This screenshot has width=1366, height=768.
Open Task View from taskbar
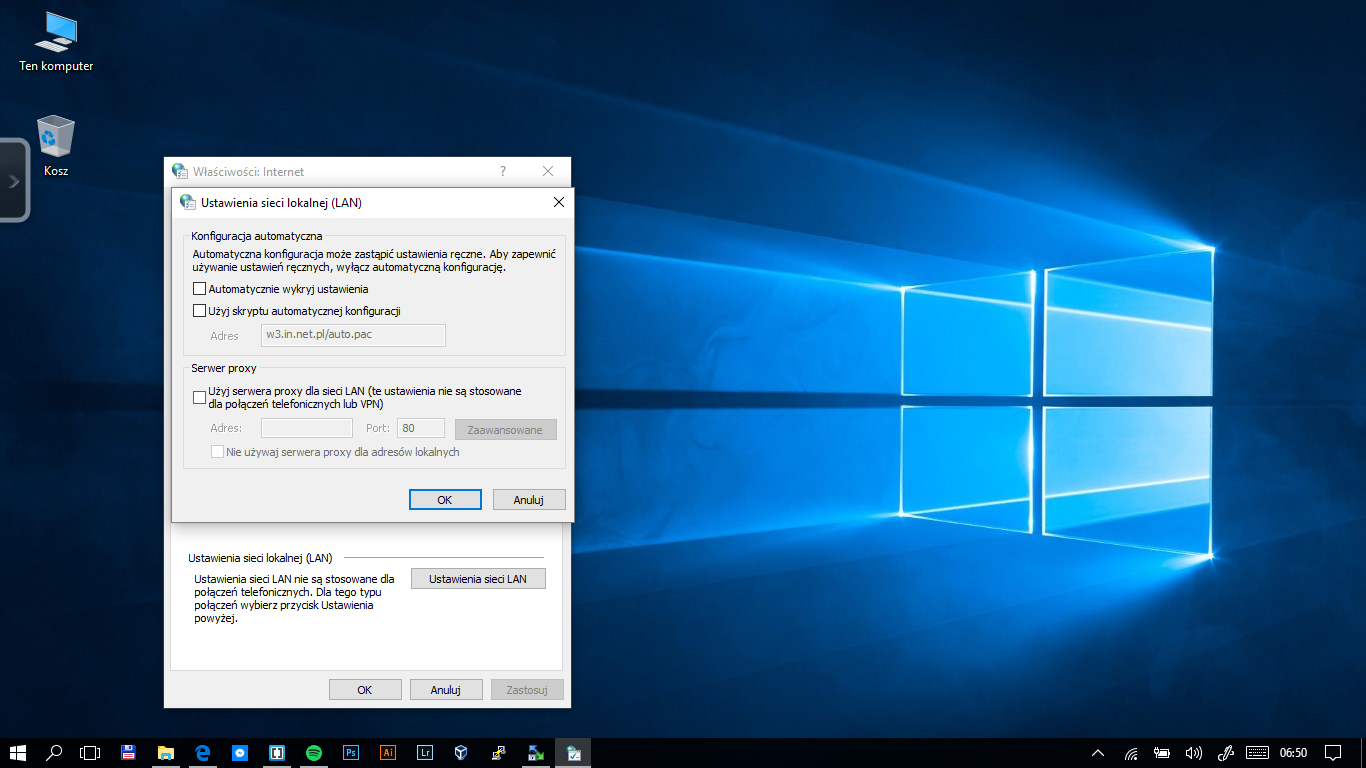click(91, 753)
